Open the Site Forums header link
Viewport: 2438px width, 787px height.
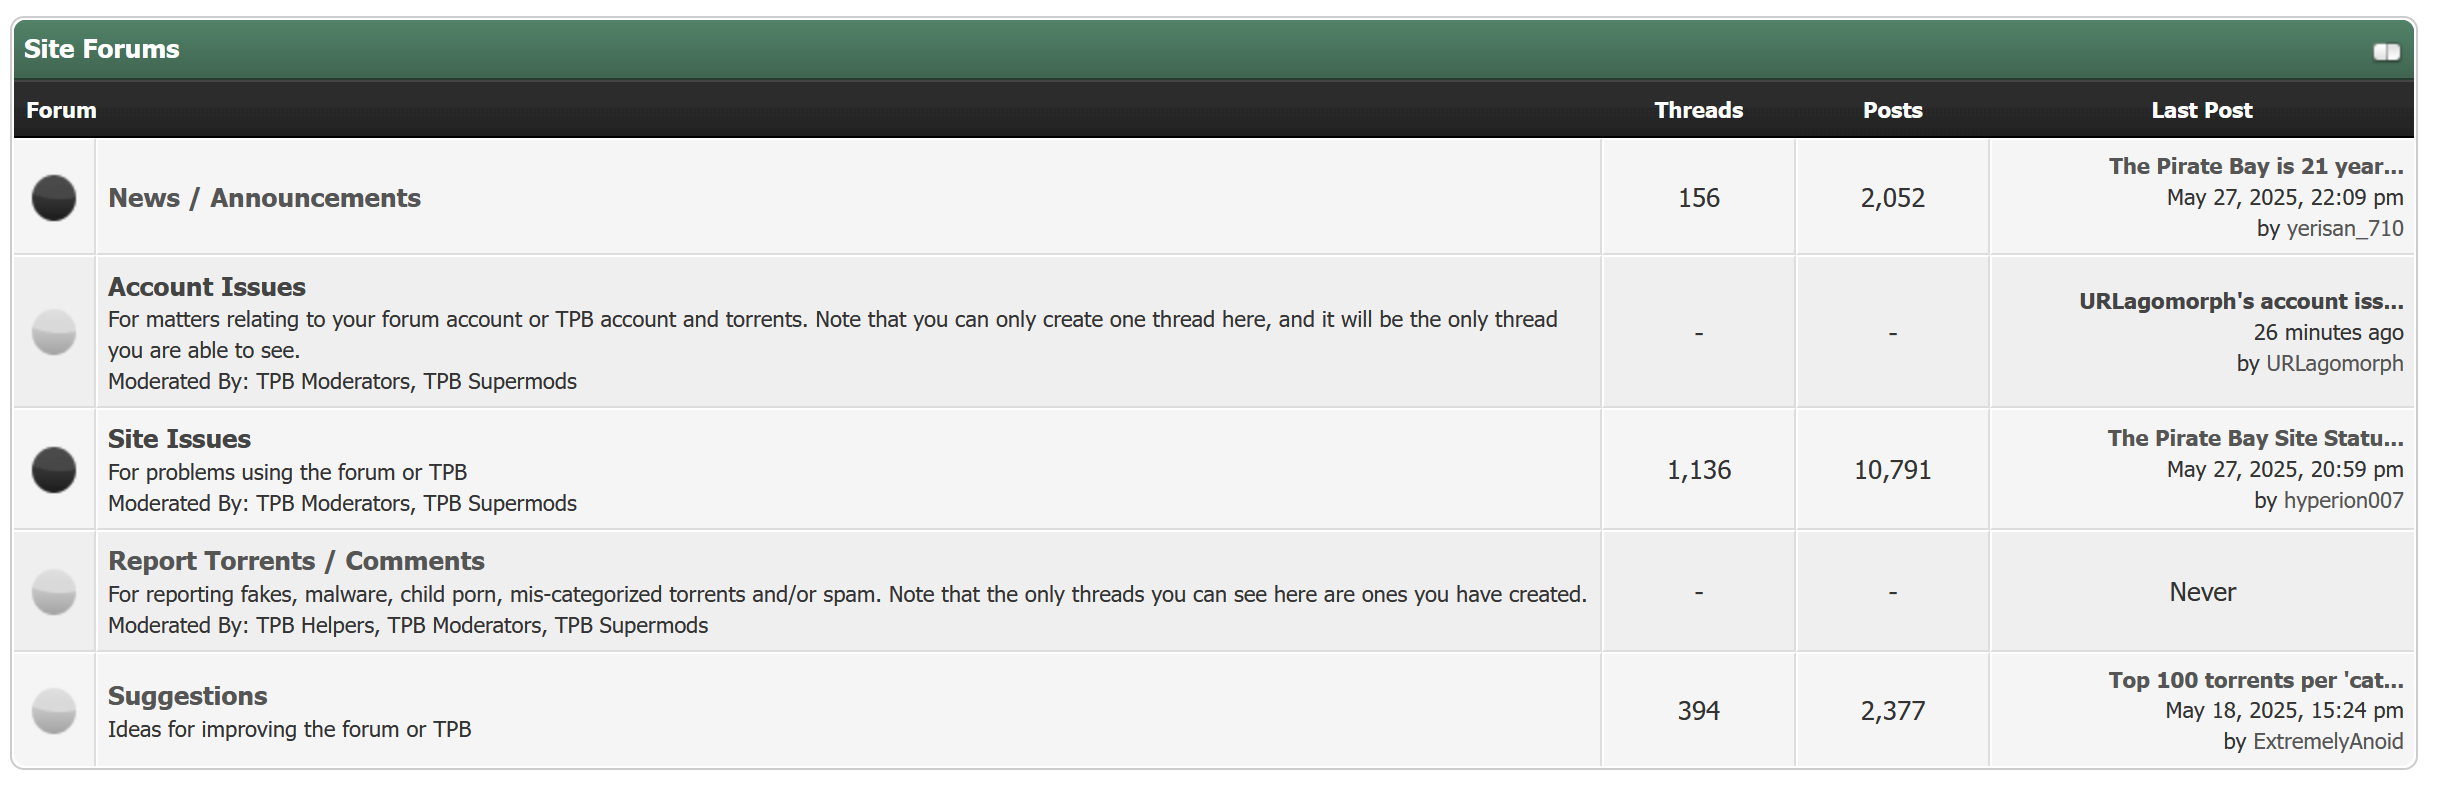tap(102, 49)
